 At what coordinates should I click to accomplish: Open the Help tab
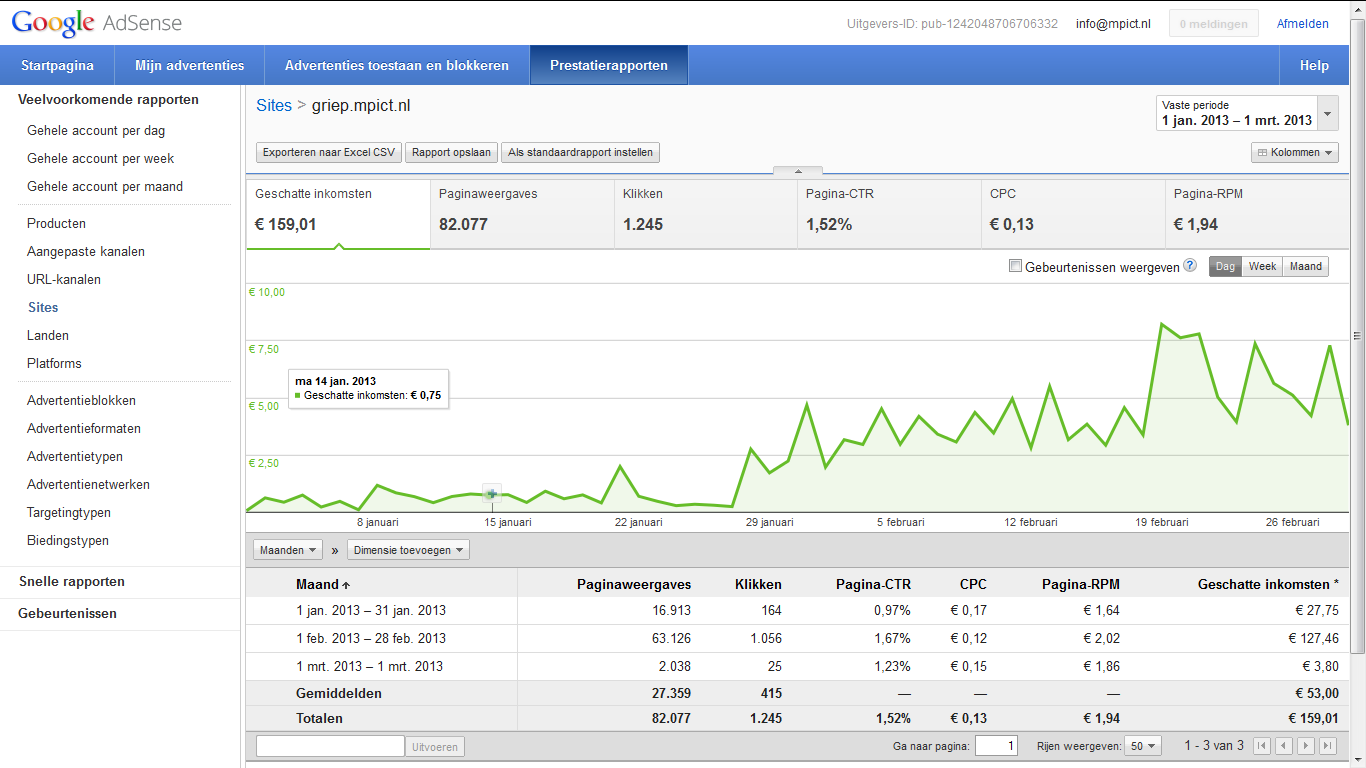pyautogui.click(x=1314, y=65)
